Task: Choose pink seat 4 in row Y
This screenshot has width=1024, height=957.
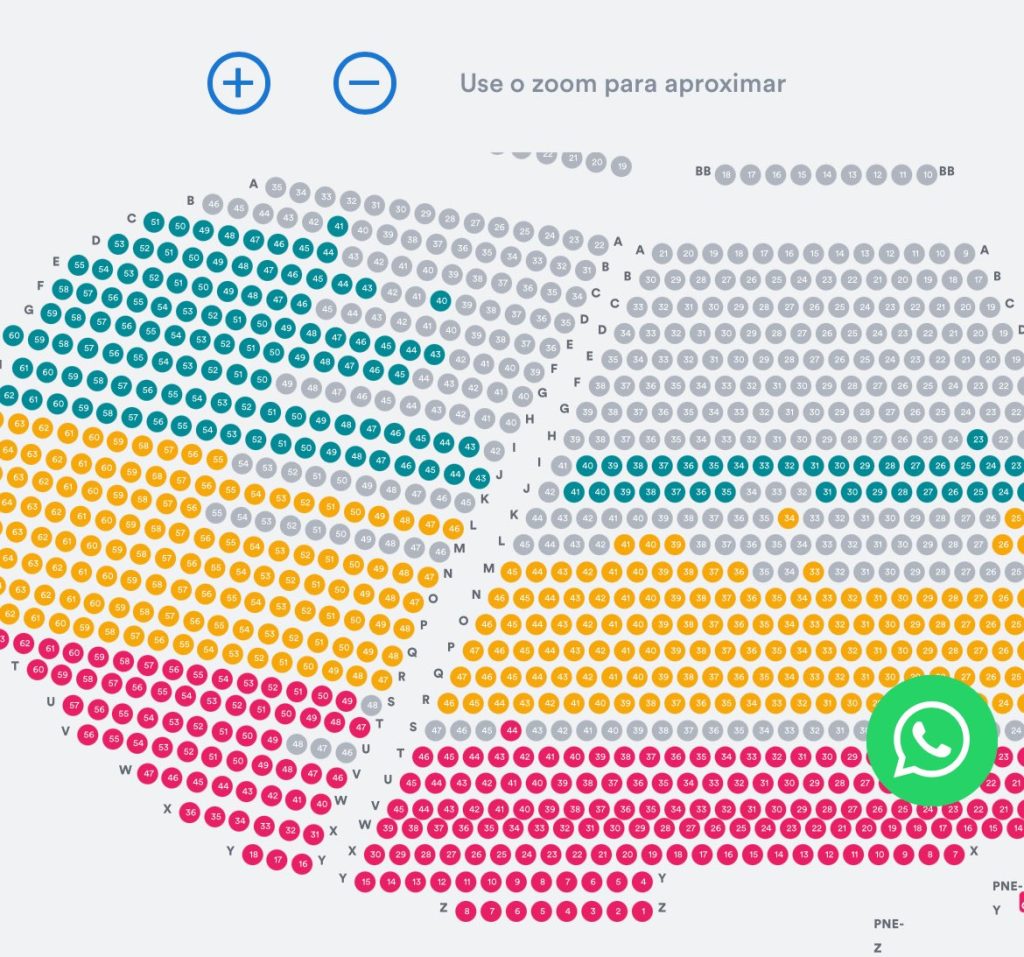Action: [643, 882]
